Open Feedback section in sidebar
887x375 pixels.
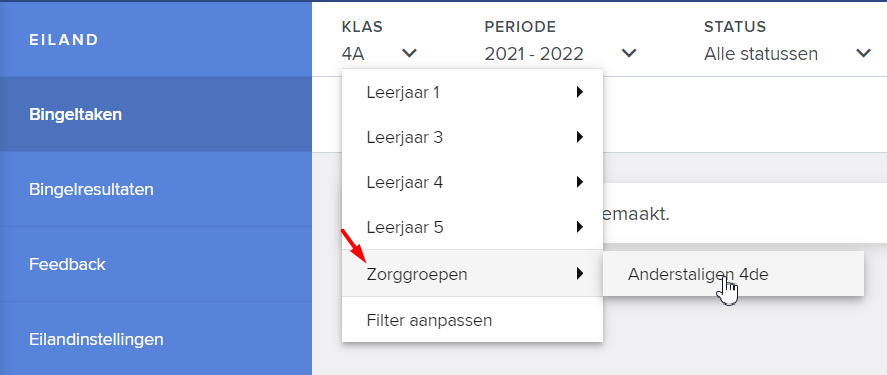point(156,264)
